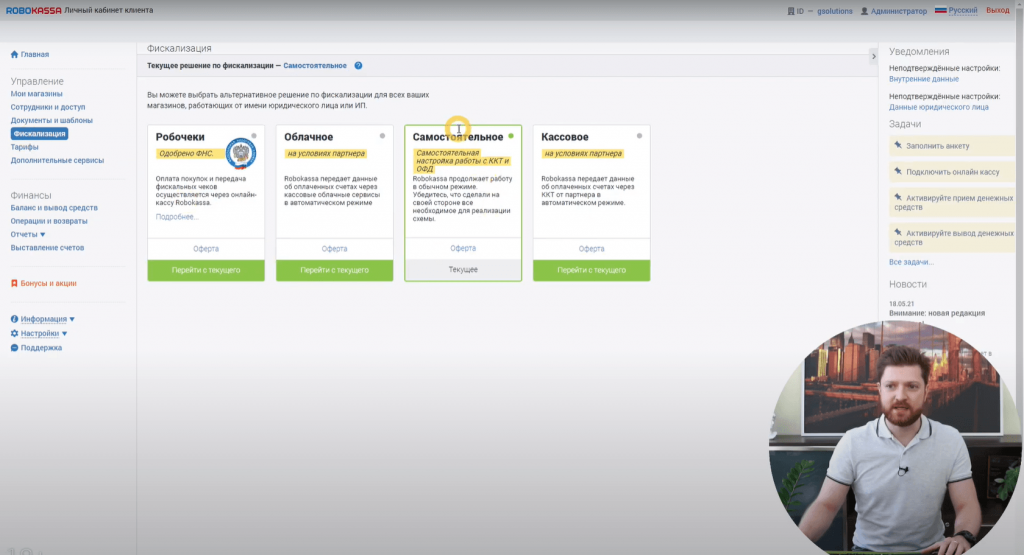
Task: Open Оферта link on Облачное card
Action: coord(334,249)
